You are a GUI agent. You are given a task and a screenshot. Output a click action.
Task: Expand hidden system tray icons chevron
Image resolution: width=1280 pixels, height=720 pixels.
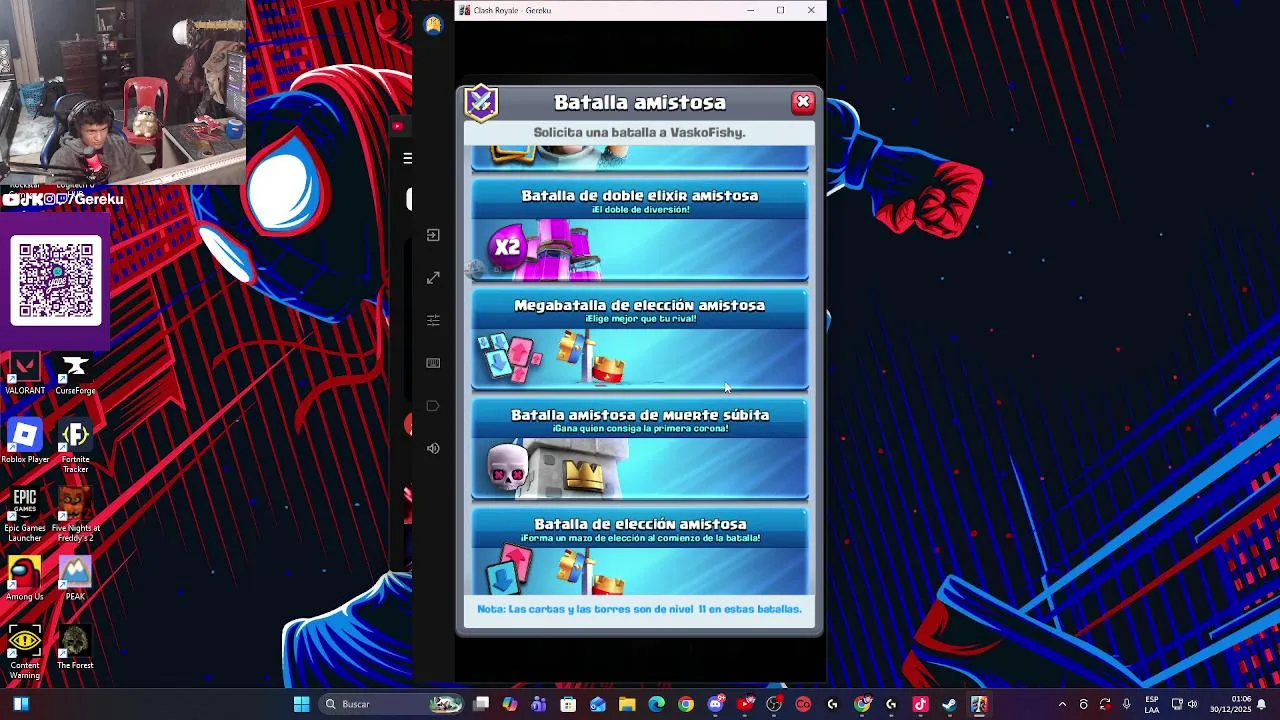click(1062, 704)
